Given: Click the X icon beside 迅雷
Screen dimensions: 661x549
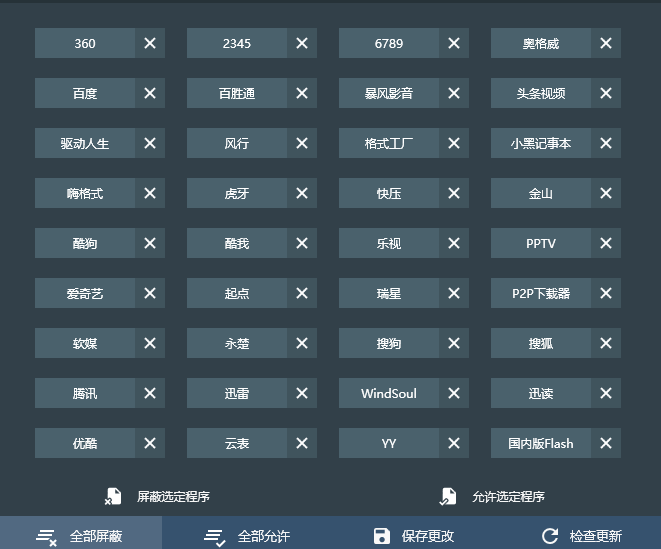Looking at the screenshot, I should pyautogui.click(x=302, y=393).
